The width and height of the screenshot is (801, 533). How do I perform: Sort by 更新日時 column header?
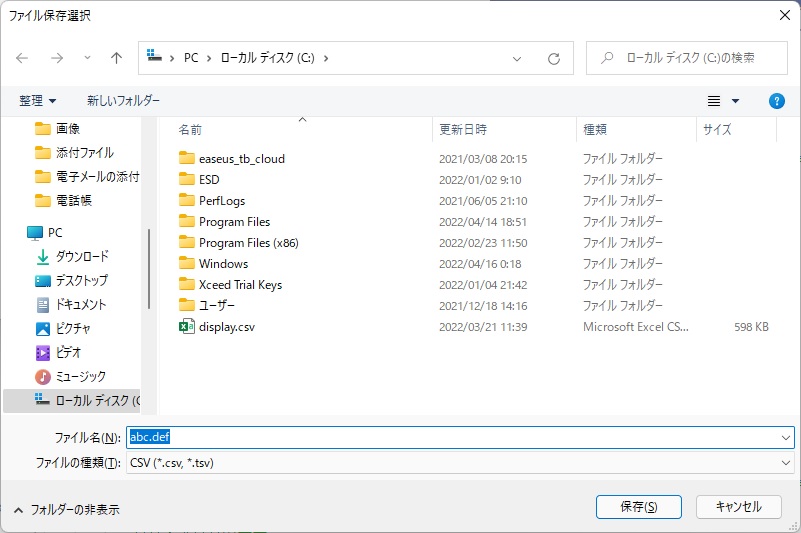click(463, 130)
